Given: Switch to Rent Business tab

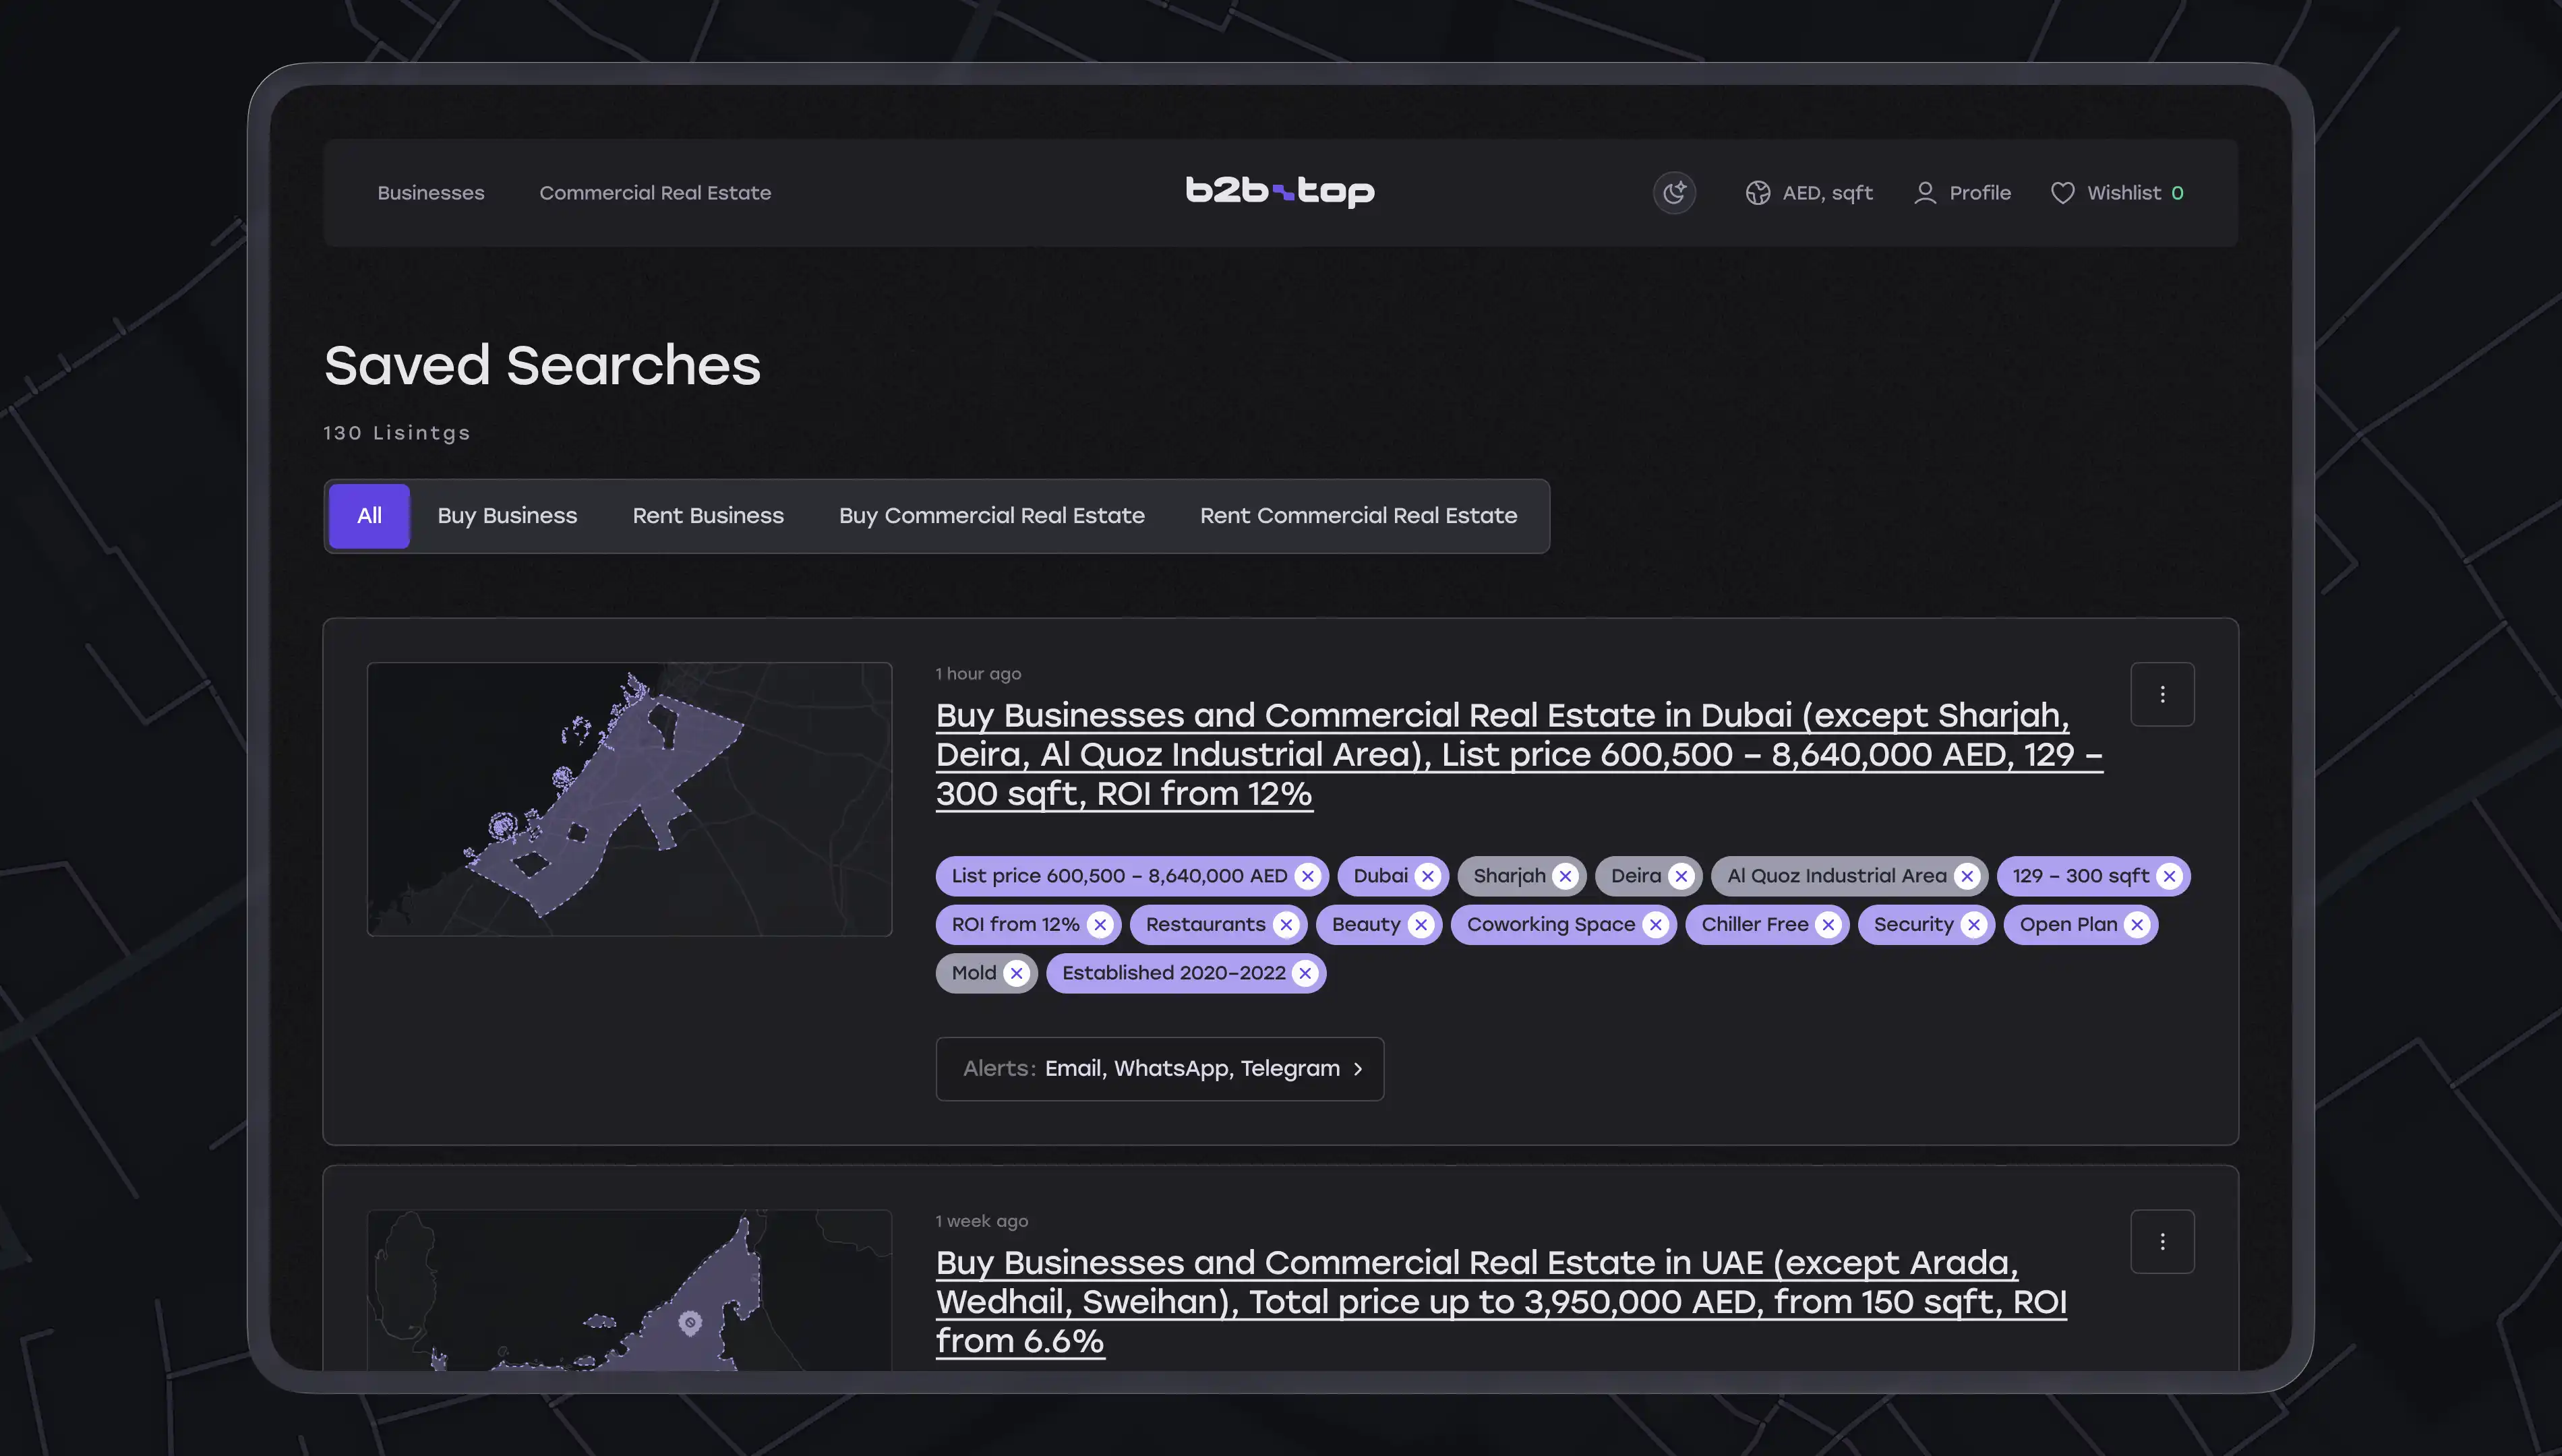Looking at the screenshot, I should (708, 516).
